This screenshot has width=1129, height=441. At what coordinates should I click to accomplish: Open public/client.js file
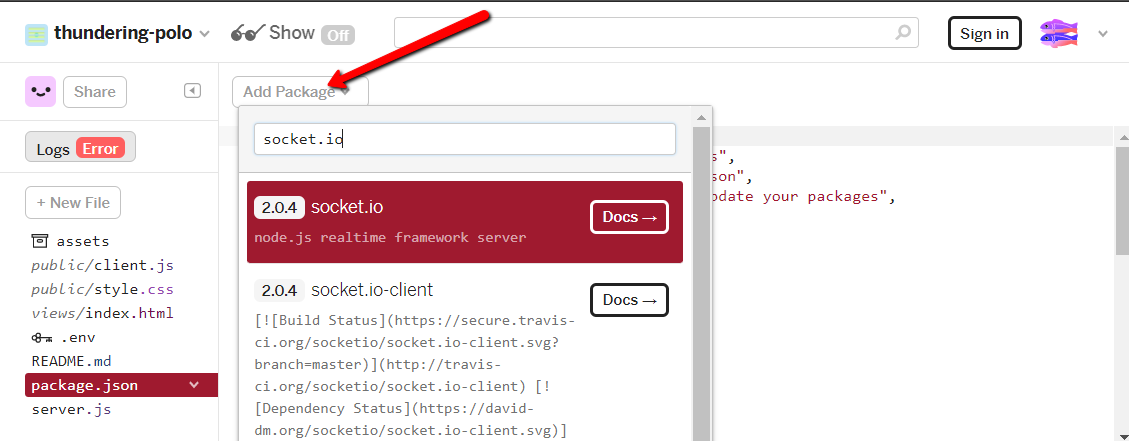point(102,265)
